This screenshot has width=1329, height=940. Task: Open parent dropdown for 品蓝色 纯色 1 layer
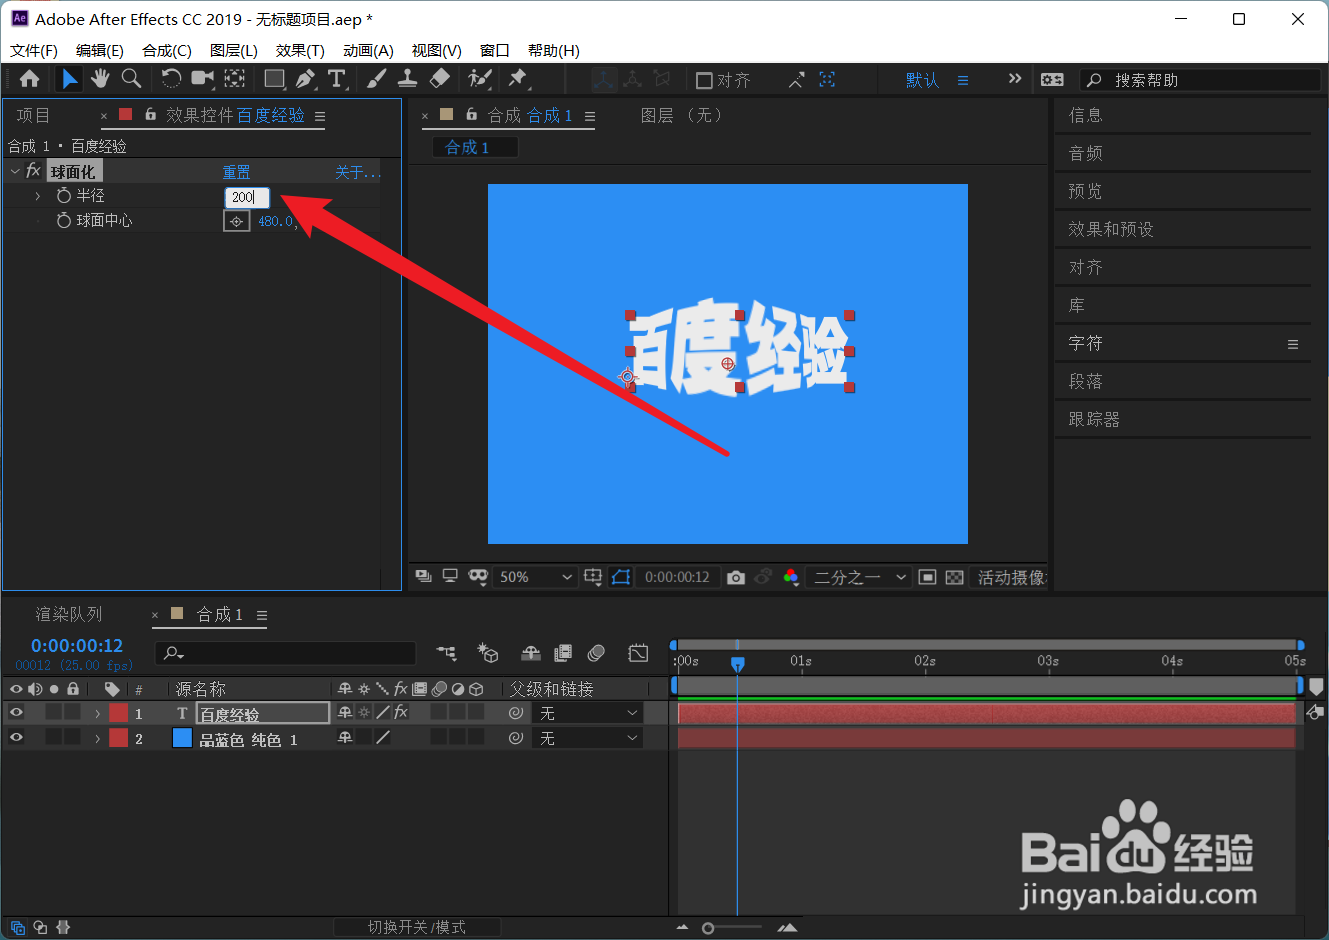588,738
